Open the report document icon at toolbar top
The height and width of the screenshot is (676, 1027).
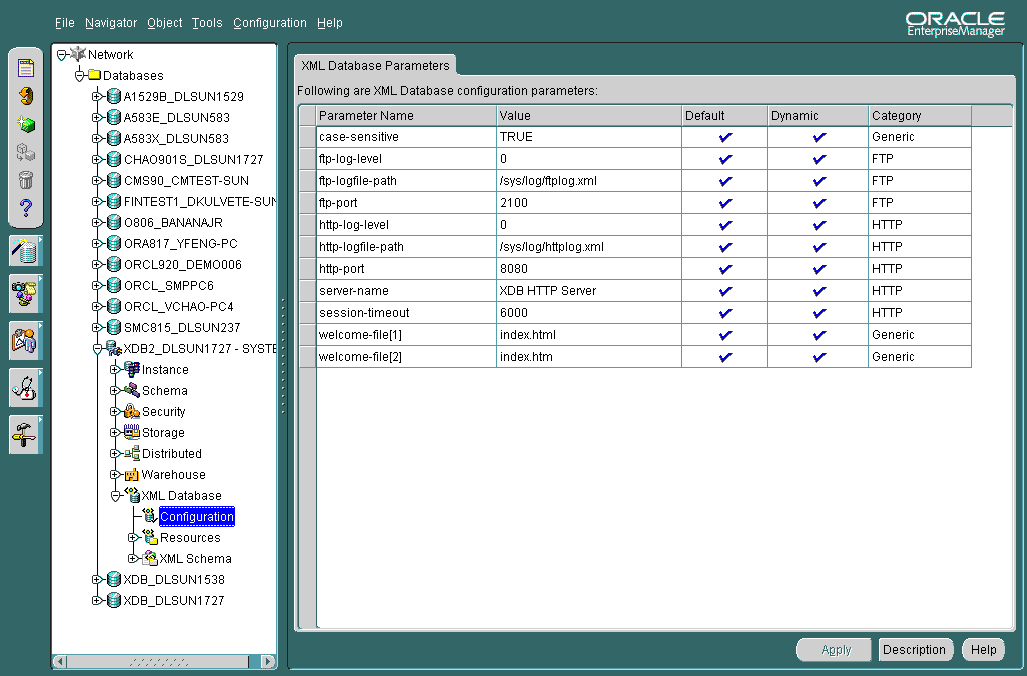[x=25, y=67]
